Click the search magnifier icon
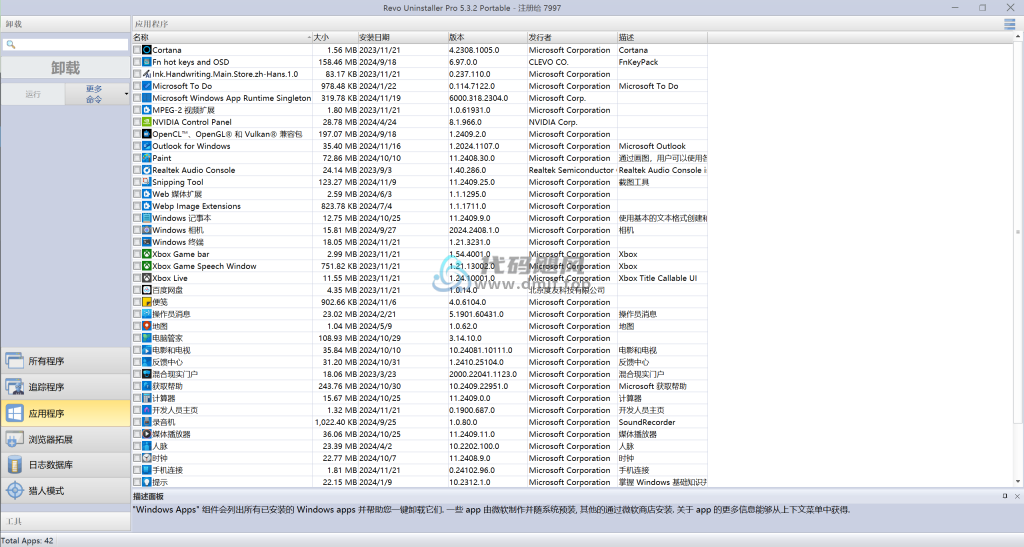This screenshot has height=547, width=1024. click(x=10, y=44)
